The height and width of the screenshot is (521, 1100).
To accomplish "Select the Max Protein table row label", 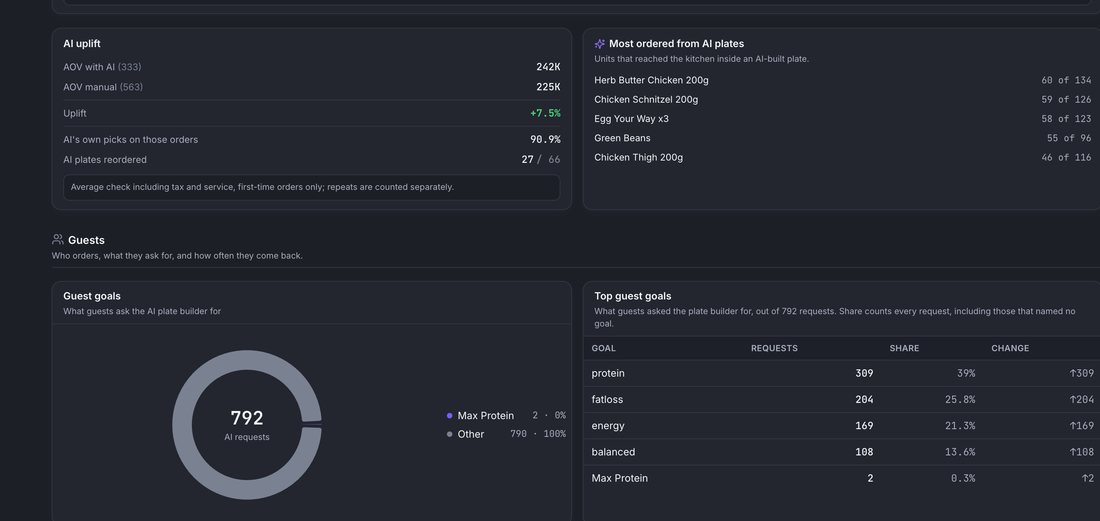I will 619,478.
